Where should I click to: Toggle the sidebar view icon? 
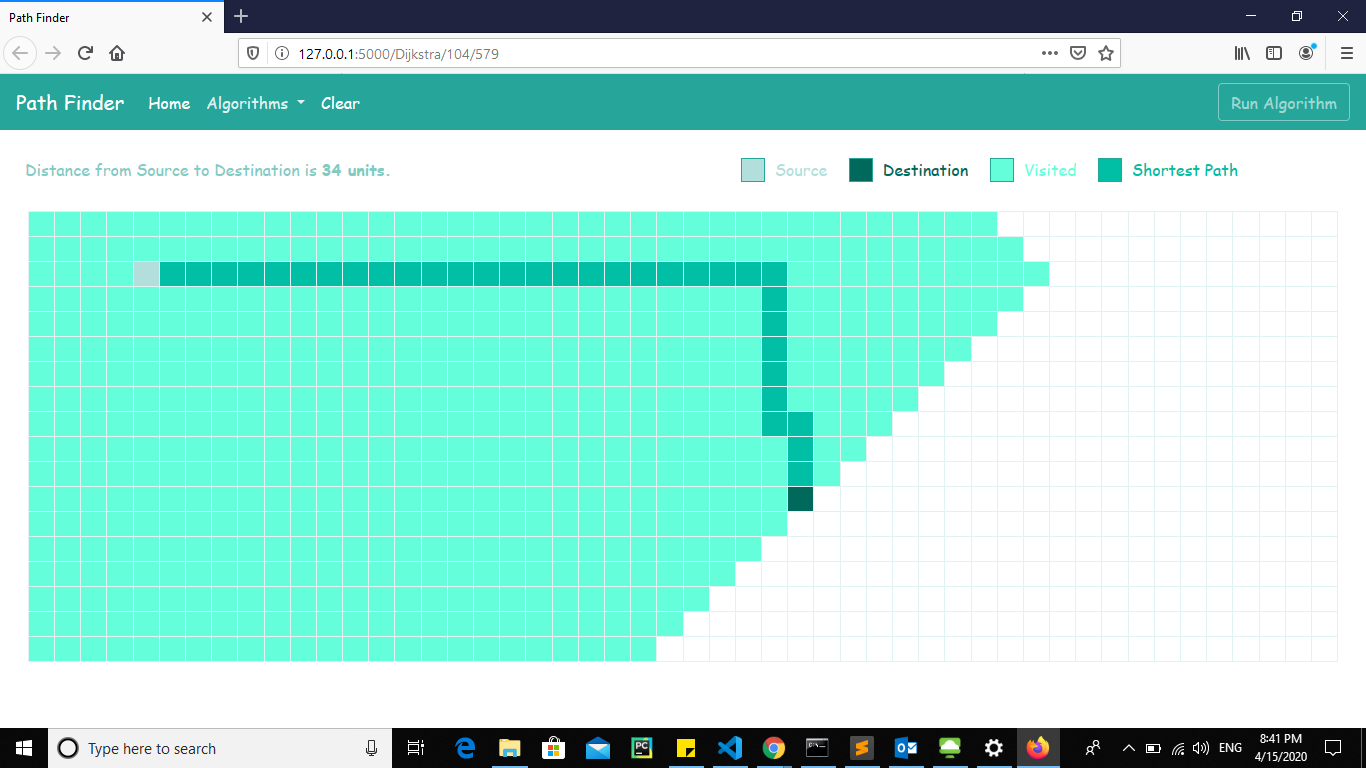1274,53
